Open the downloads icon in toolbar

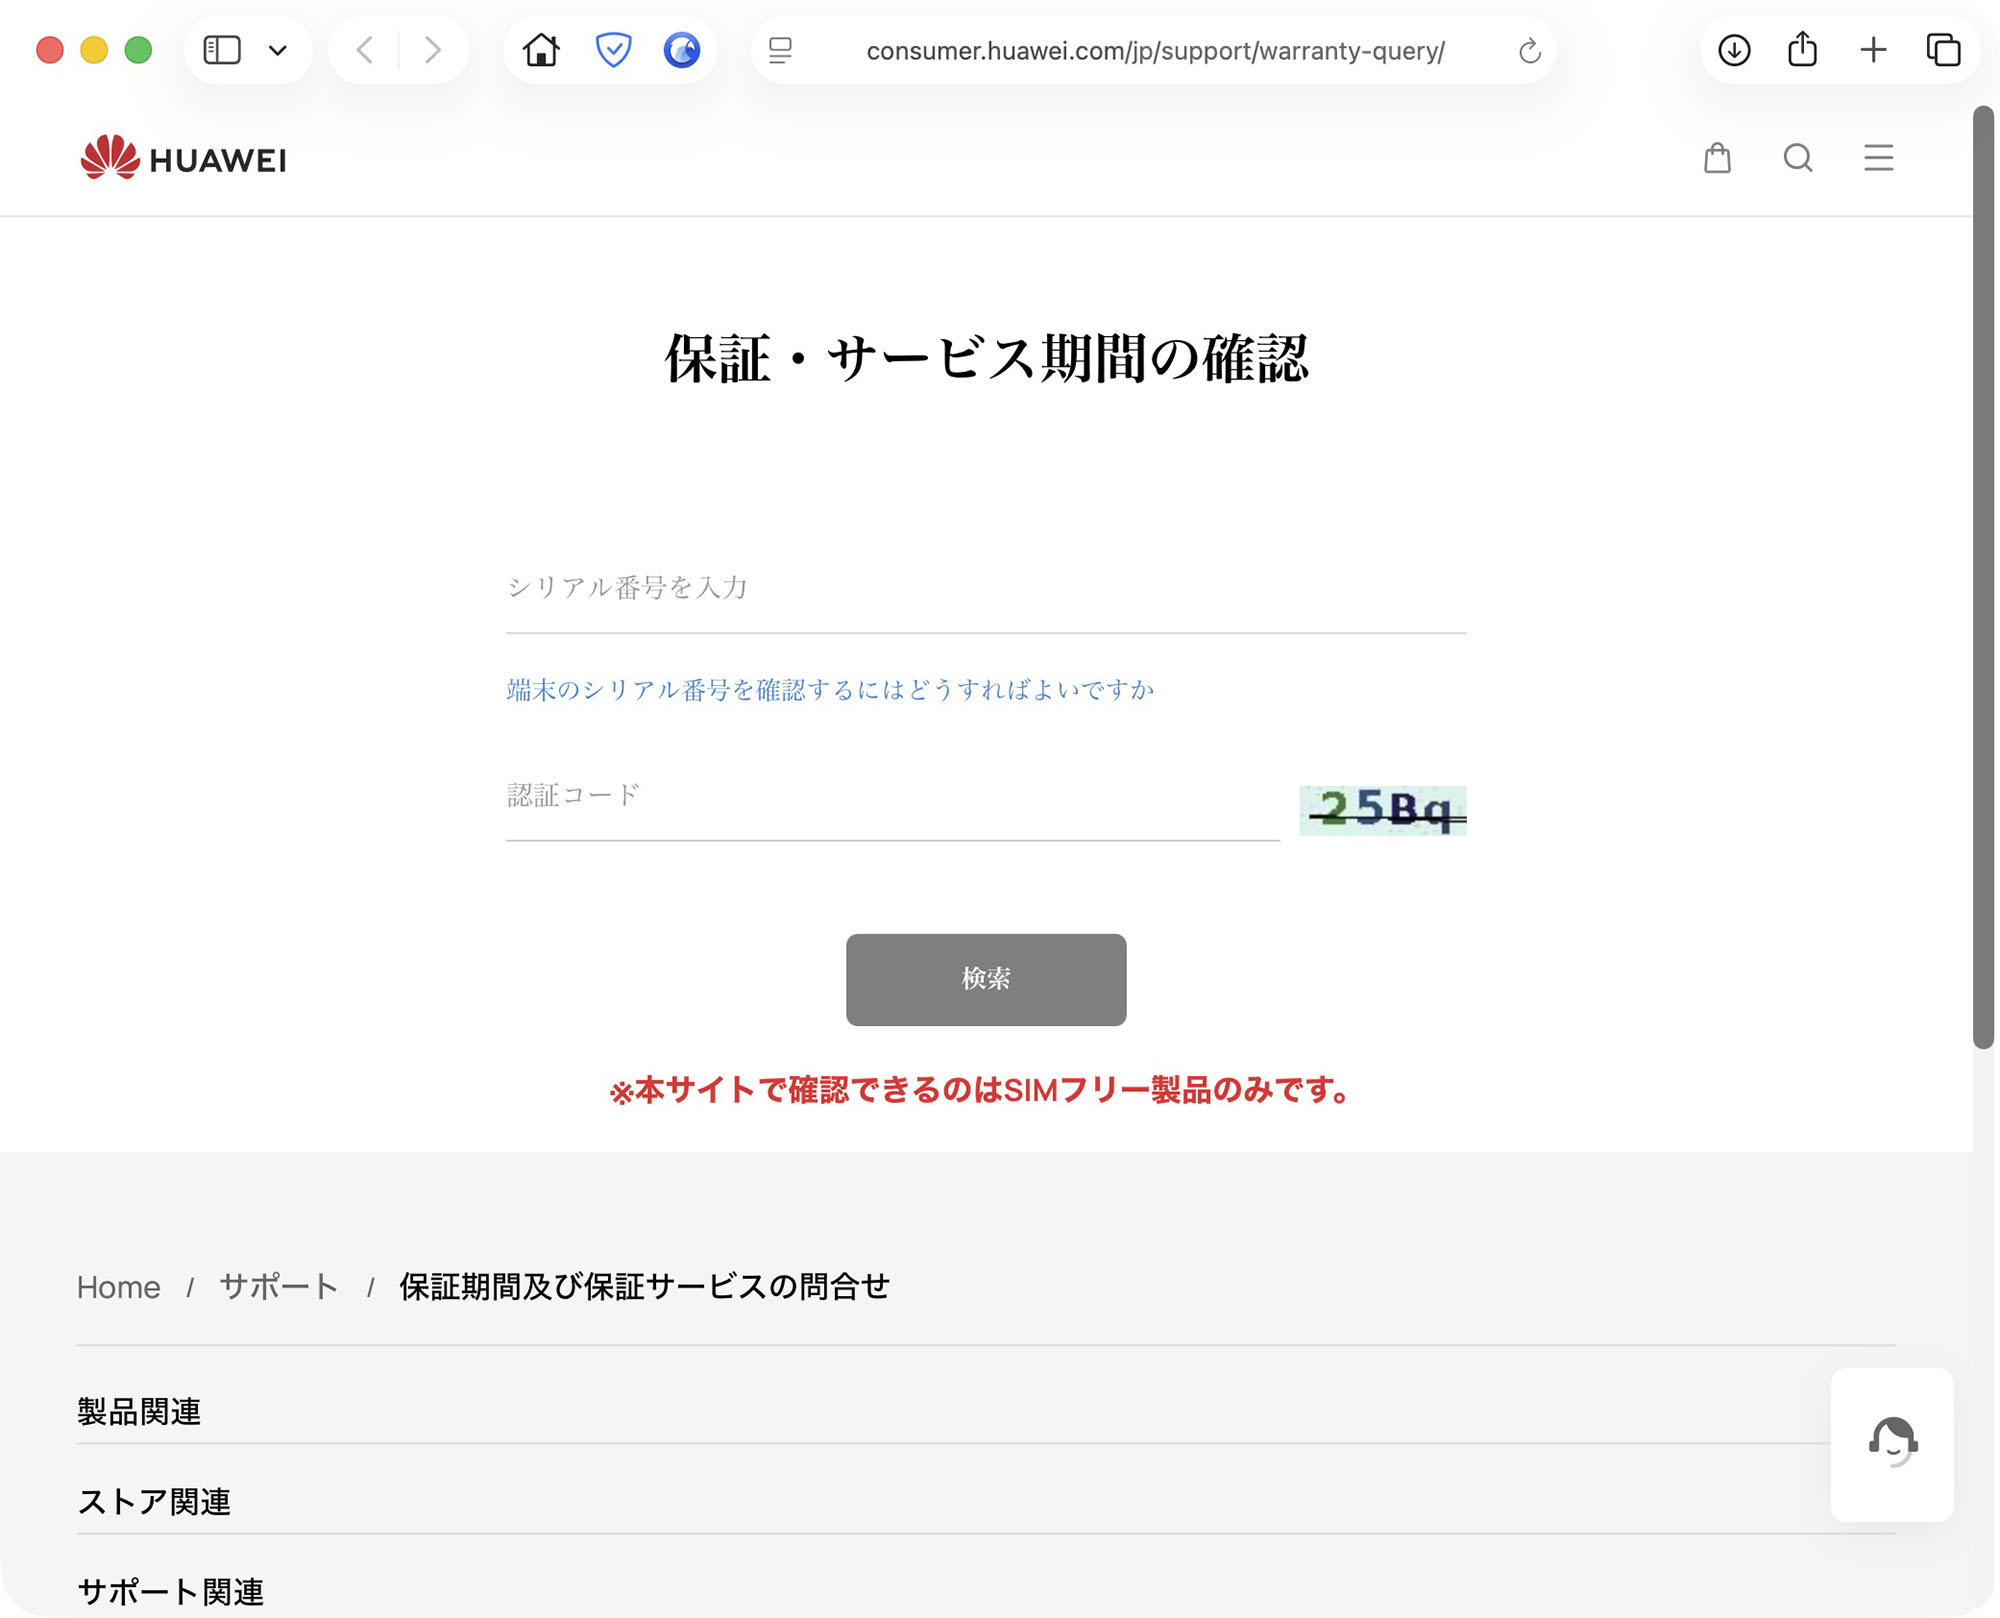pyautogui.click(x=1733, y=50)
